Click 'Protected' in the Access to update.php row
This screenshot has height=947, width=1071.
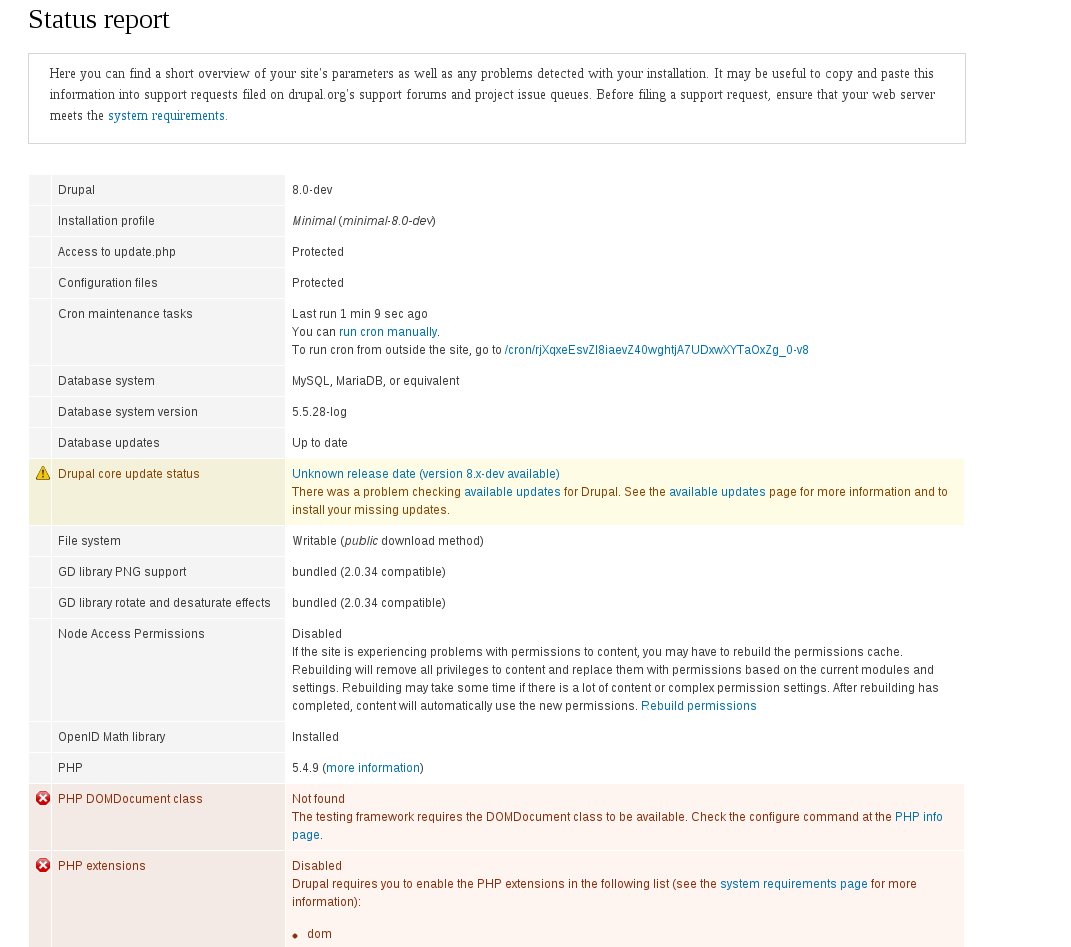[318, 251]
